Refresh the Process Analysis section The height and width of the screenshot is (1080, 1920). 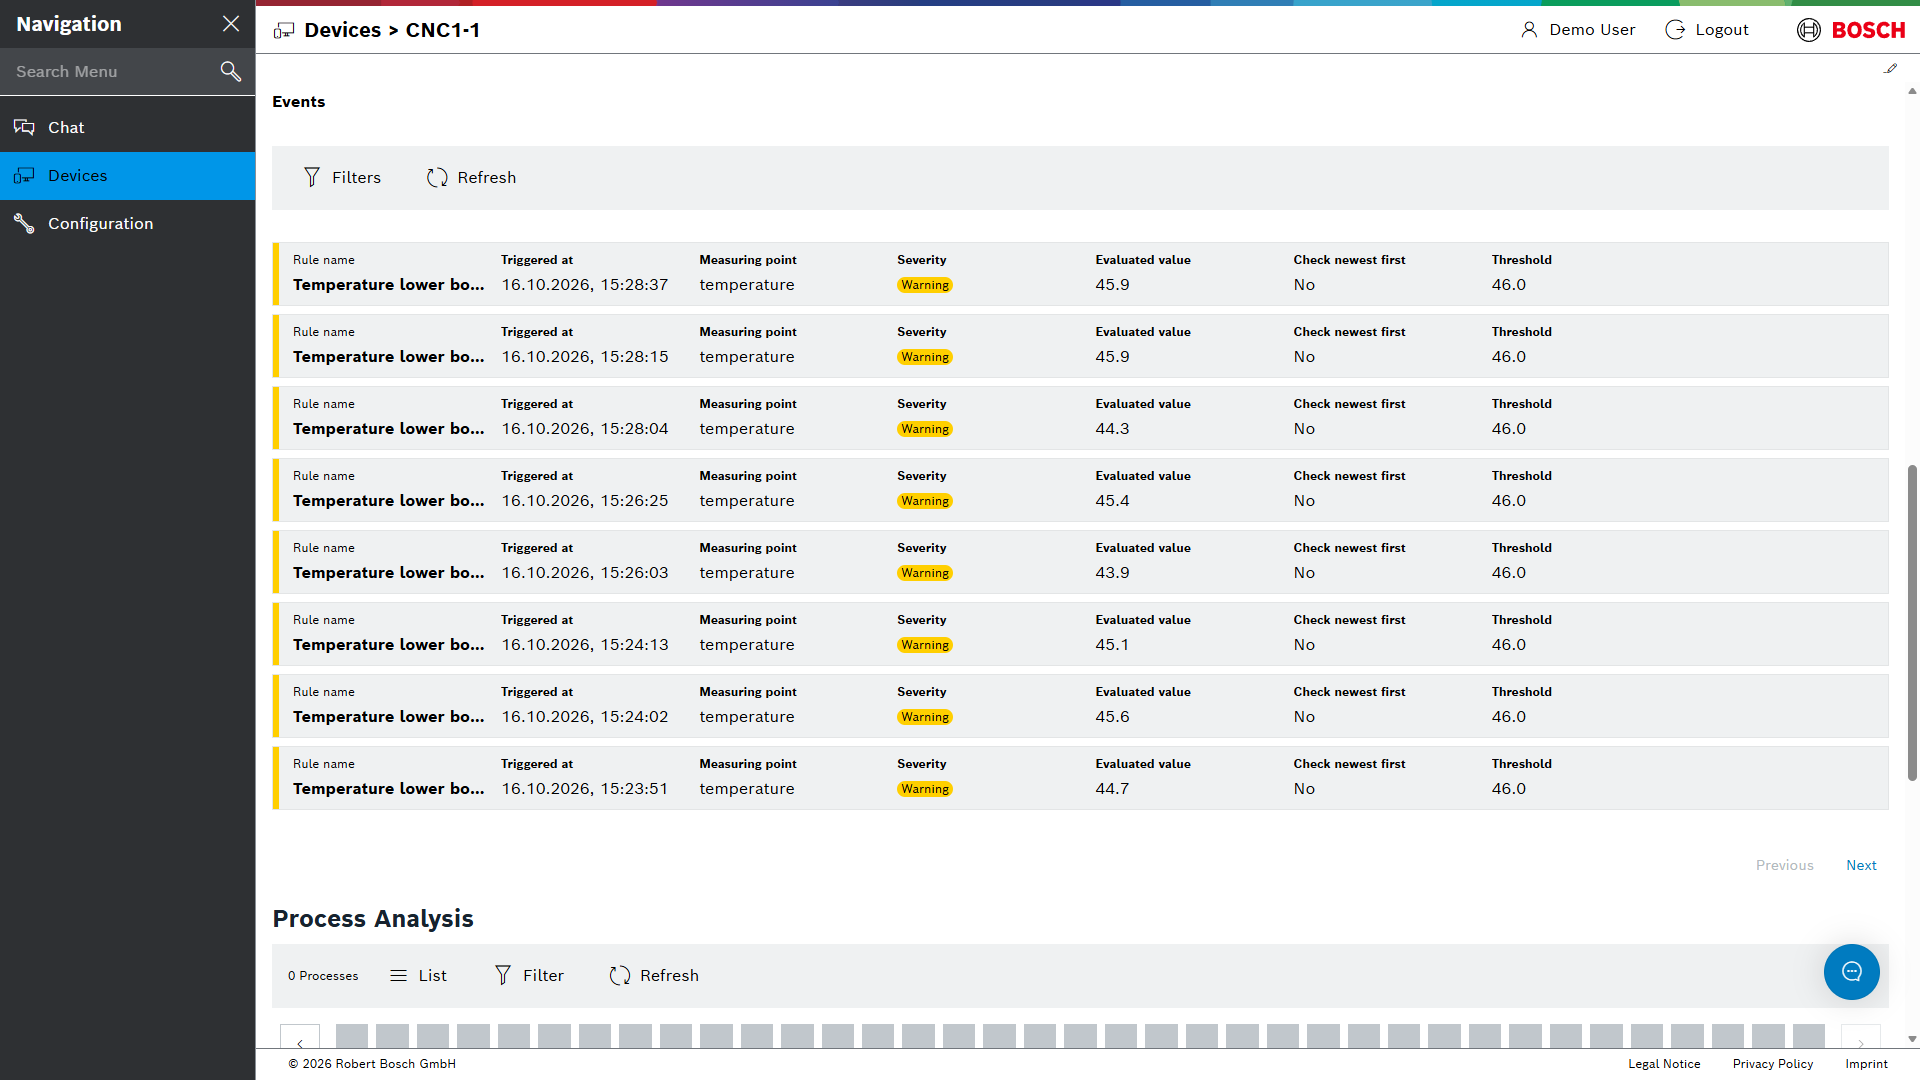click(x=654, y=975)
